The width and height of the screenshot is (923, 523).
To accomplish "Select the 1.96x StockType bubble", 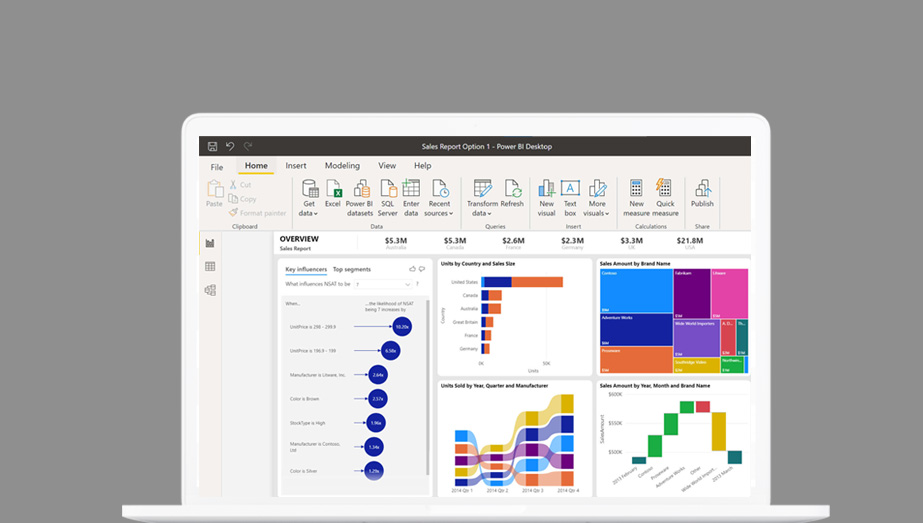I will [x=376, y=423].
